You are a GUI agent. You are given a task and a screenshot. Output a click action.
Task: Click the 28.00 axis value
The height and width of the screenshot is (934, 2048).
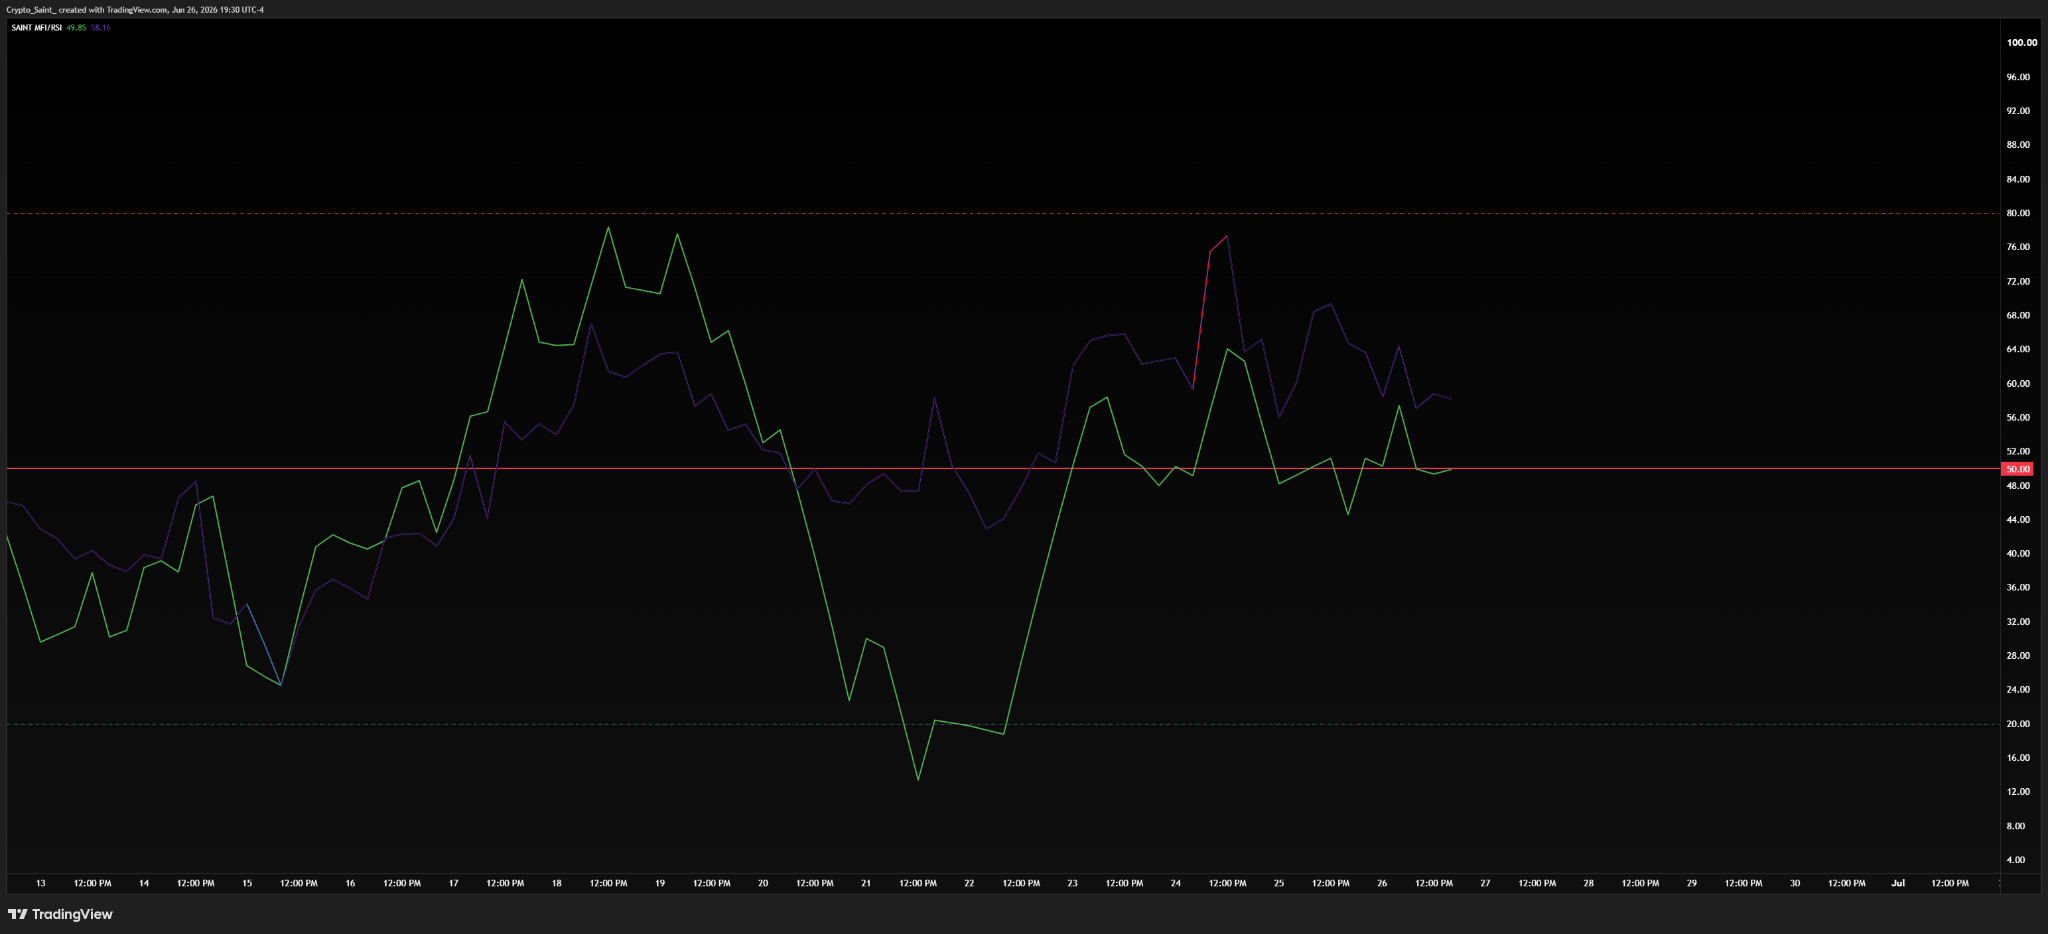pos(2018,656)
